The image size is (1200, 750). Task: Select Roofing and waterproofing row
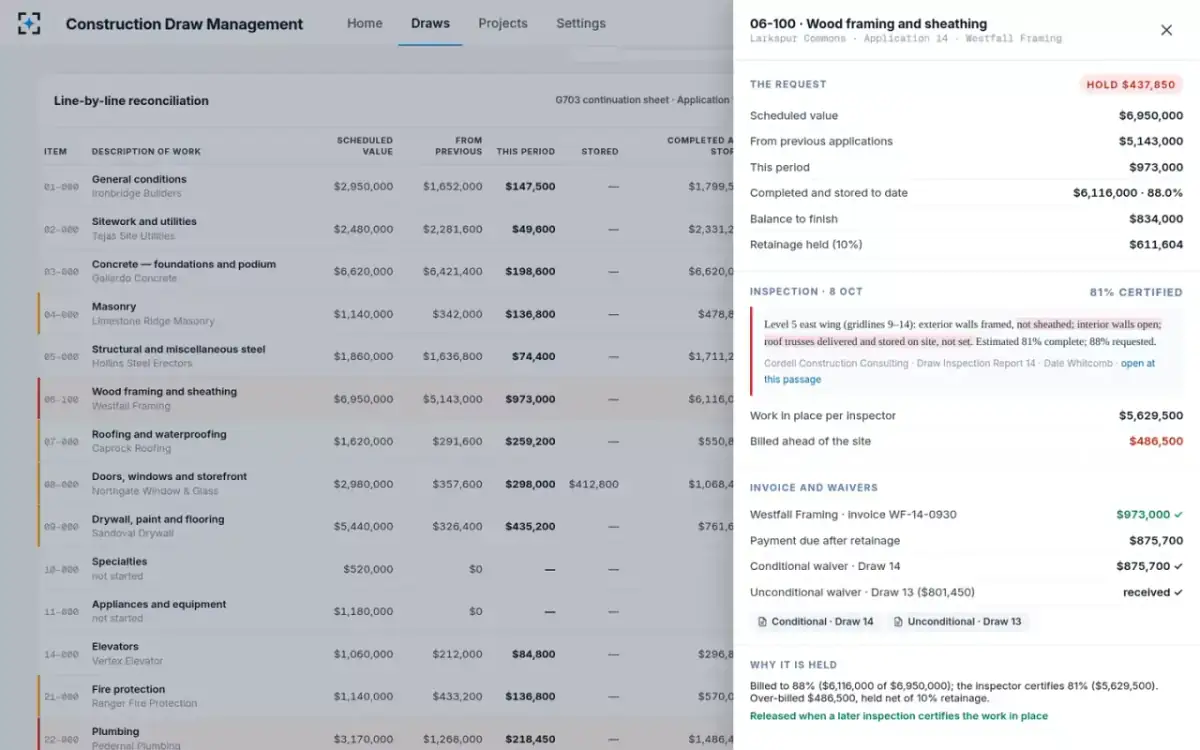pyautogui.click(x=386, y=441)
